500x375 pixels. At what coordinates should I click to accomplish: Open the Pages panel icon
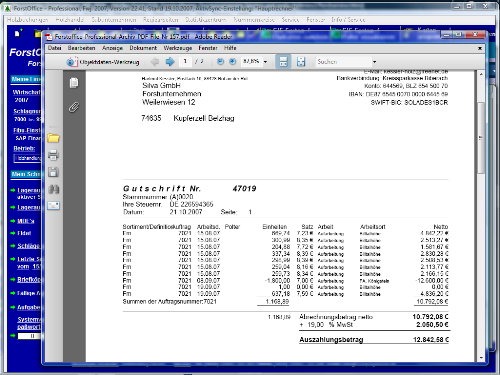pos(74,83)
